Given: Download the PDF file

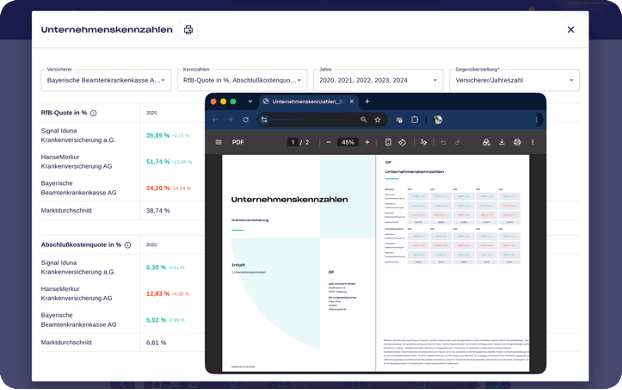Looking at the screenshot, I should 502,142.
